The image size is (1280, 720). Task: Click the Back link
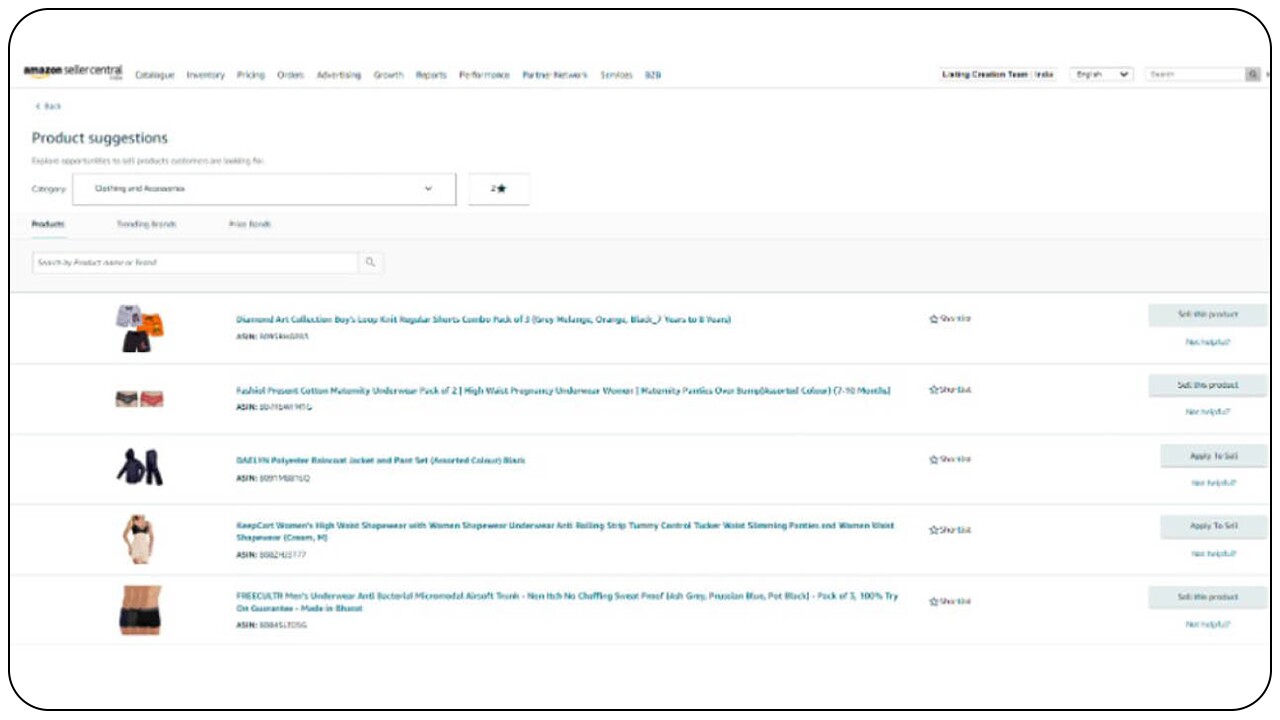click(48, 106)
